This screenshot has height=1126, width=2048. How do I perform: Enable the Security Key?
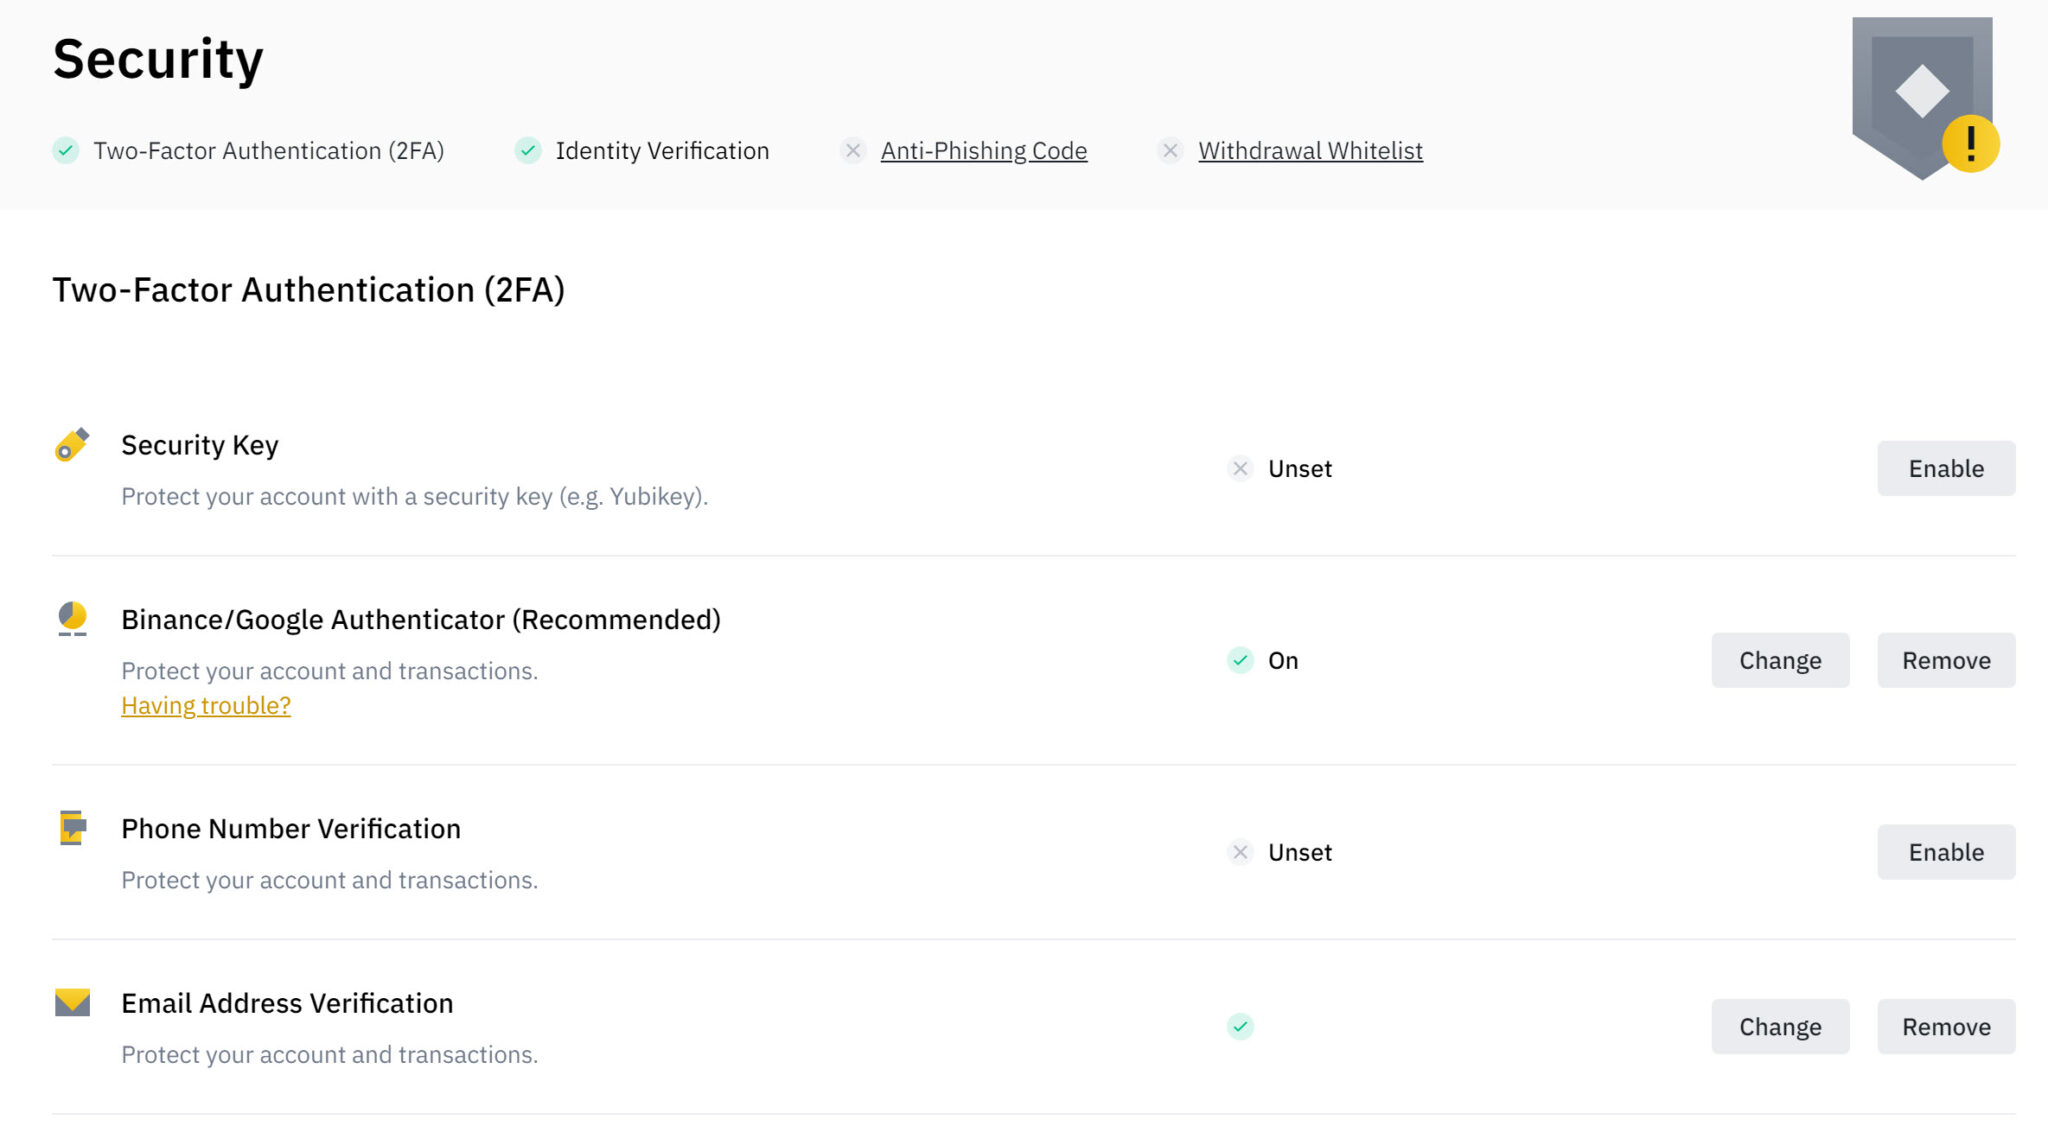(1946, 468)
